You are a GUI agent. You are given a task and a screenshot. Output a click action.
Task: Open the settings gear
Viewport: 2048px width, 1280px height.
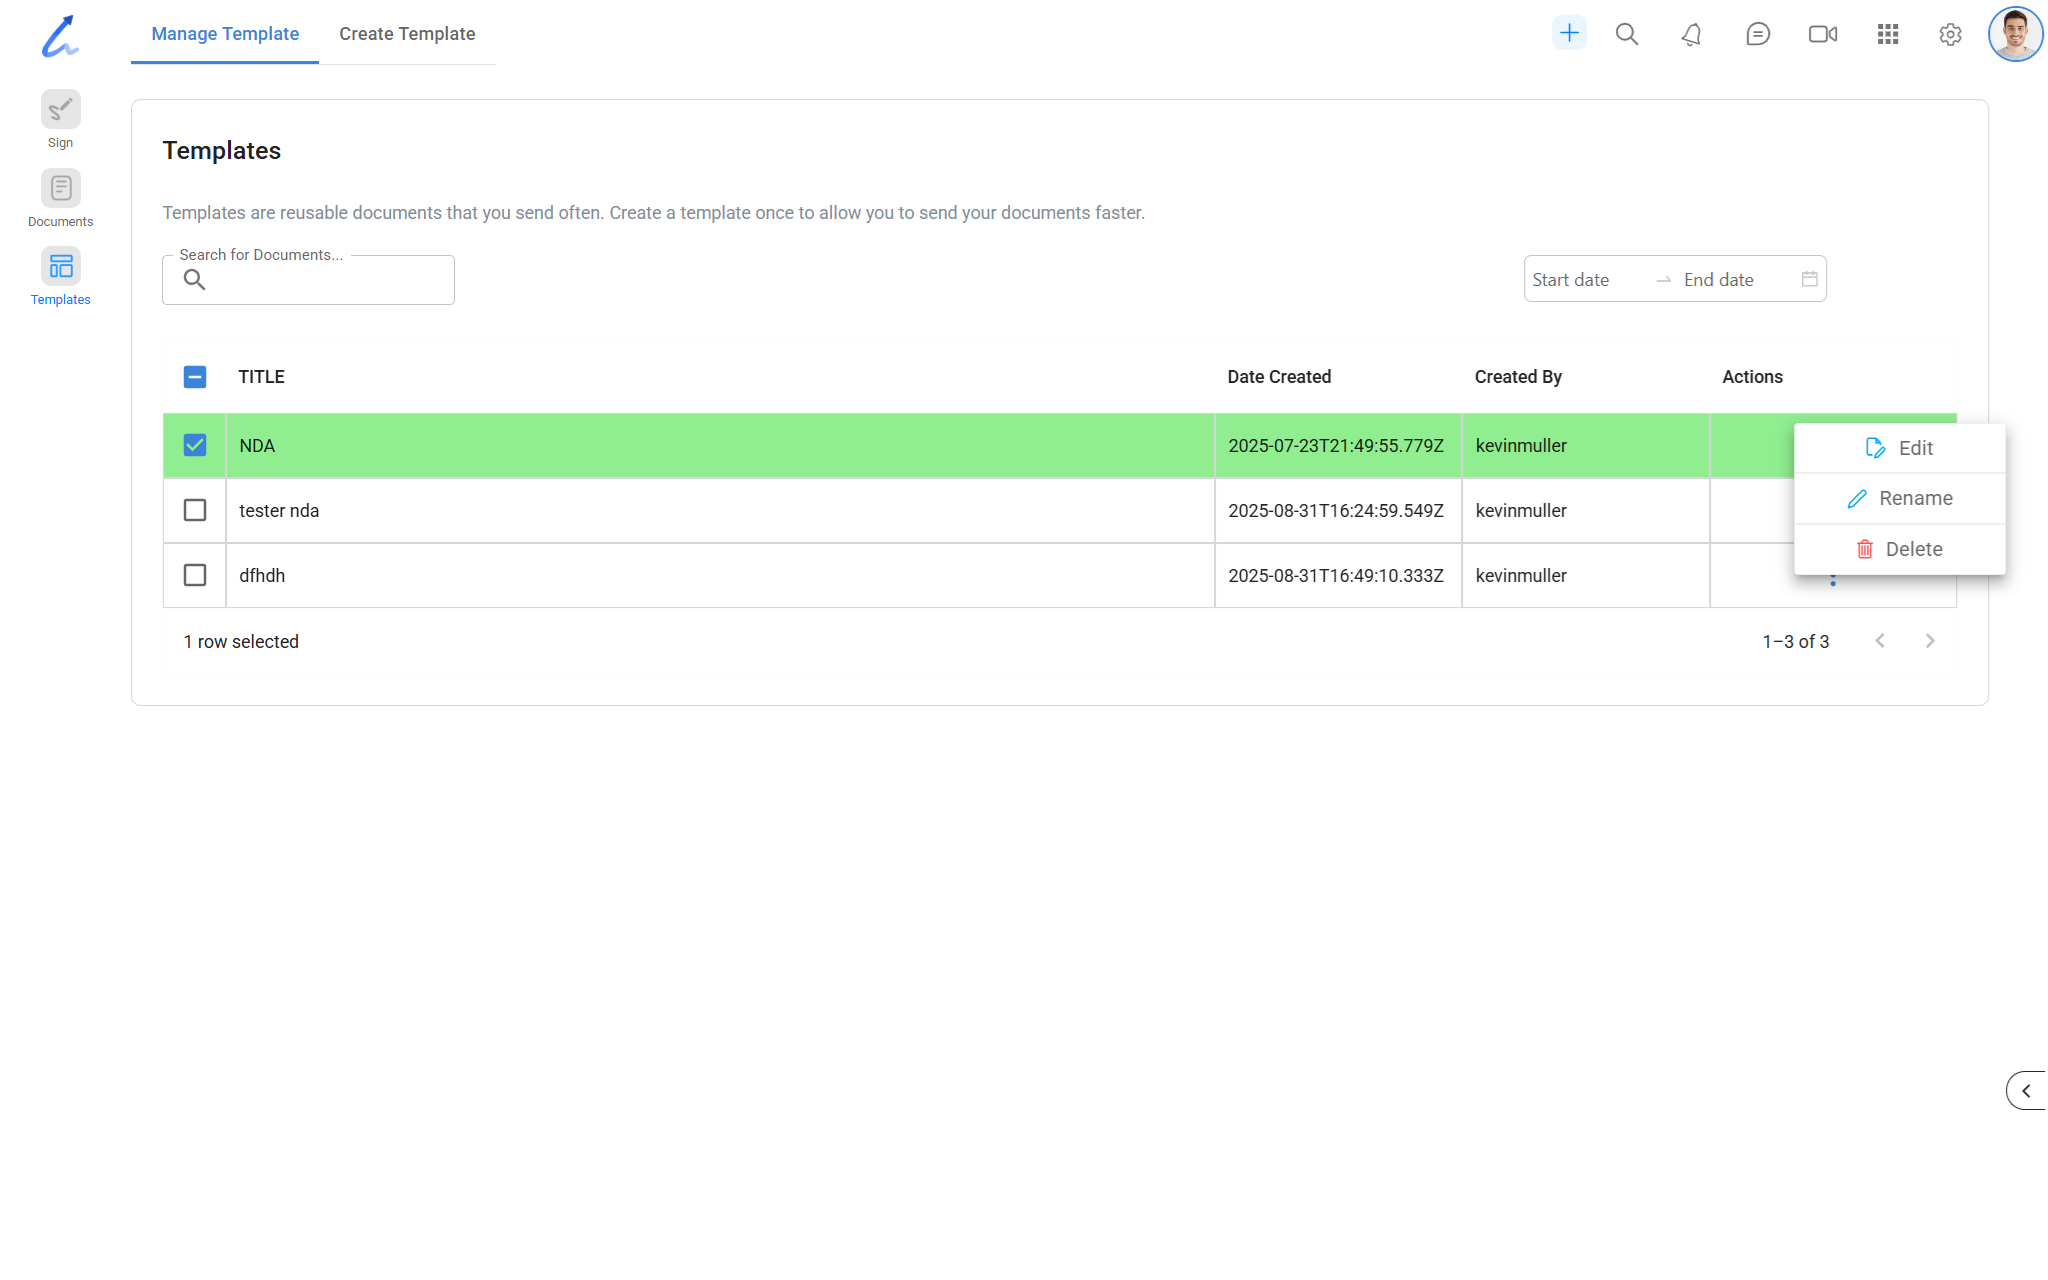tap(1949, 35)
